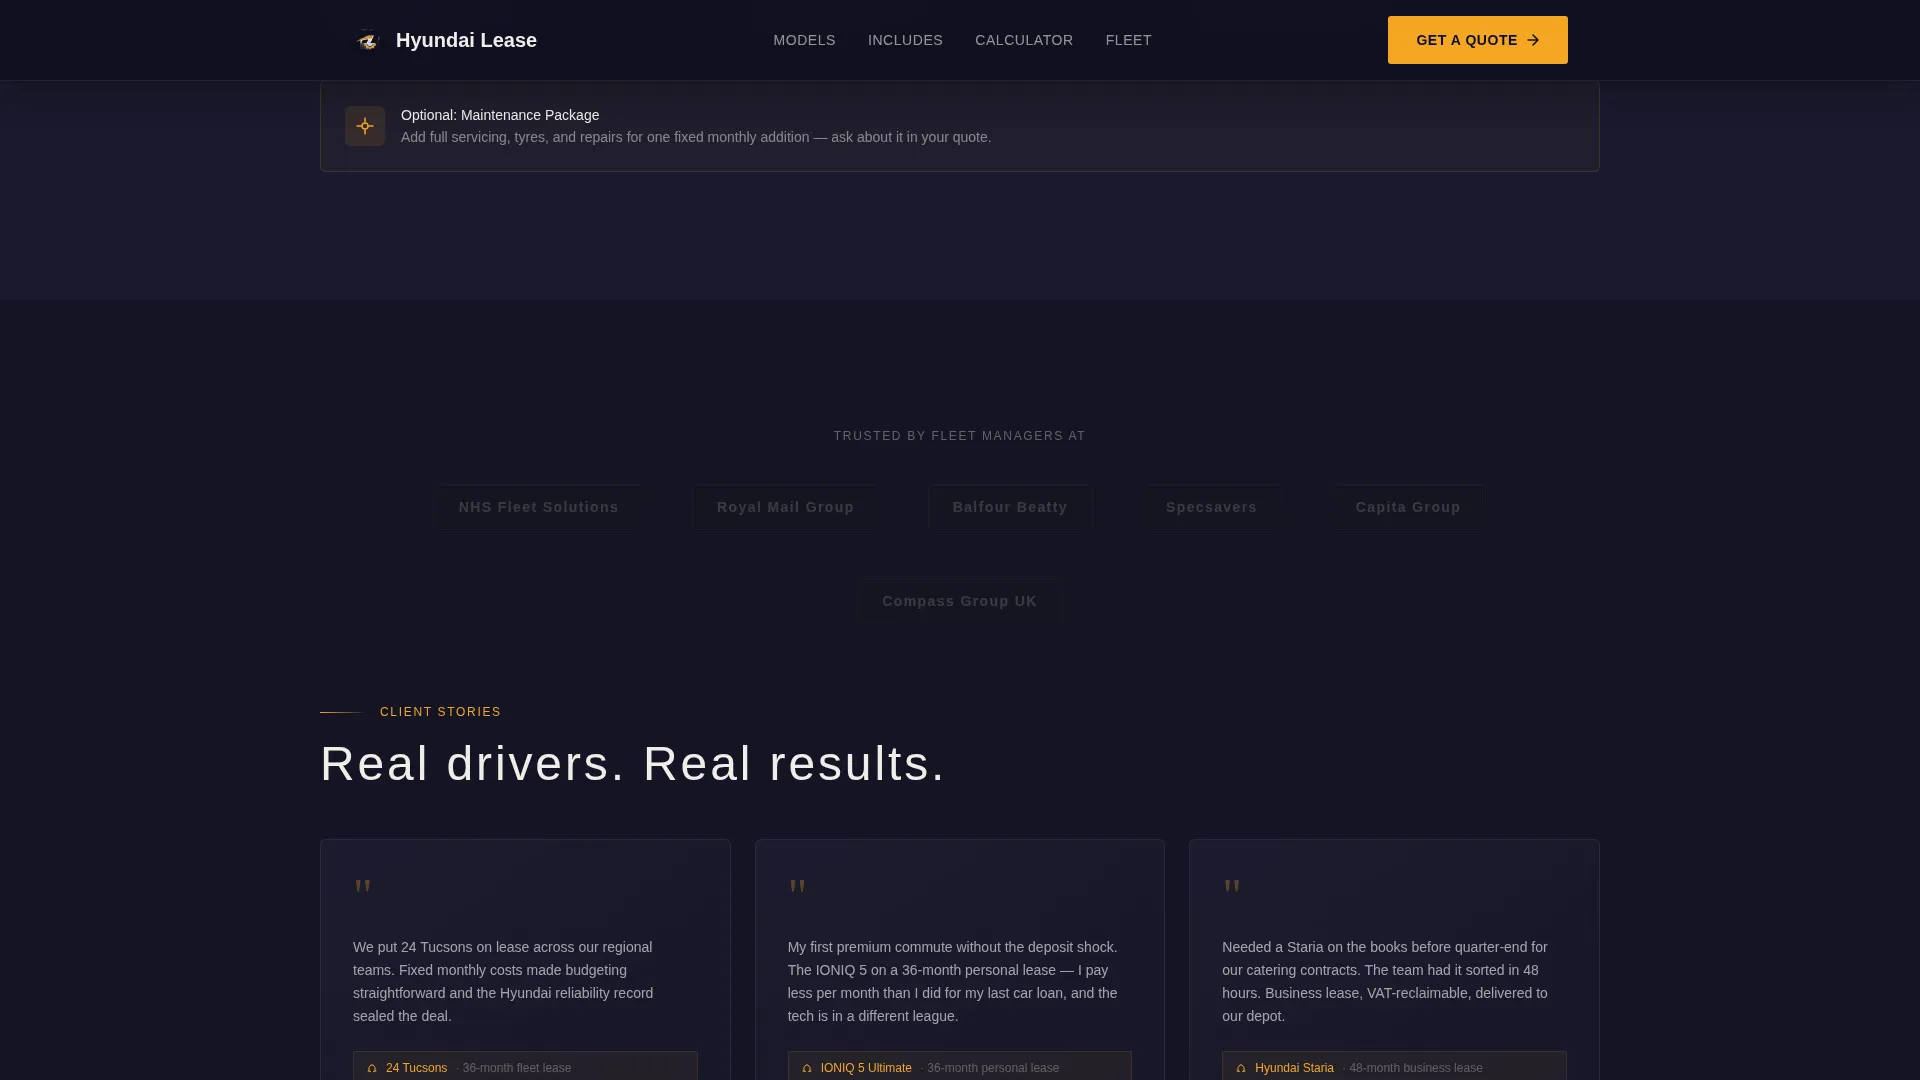Click the car icon beside 24 Tucsons
The height and width of the screenshot is (1080, 1920).
click(372, 1068)
